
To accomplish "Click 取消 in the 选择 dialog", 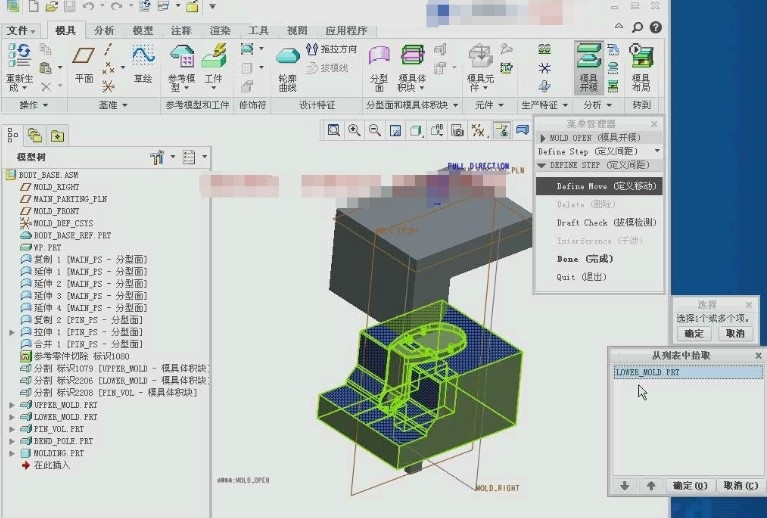I will 735,334.
